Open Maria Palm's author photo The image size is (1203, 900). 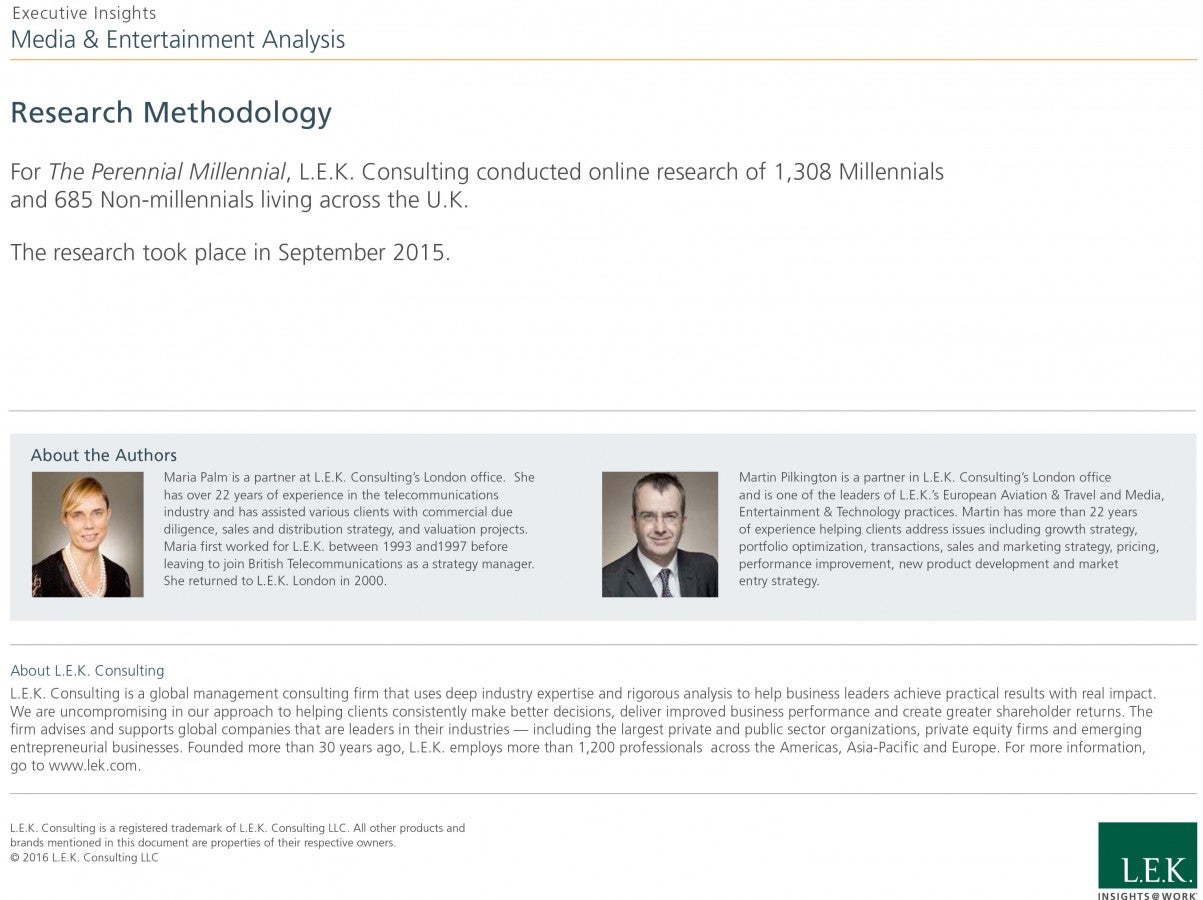tap(88, 534)
